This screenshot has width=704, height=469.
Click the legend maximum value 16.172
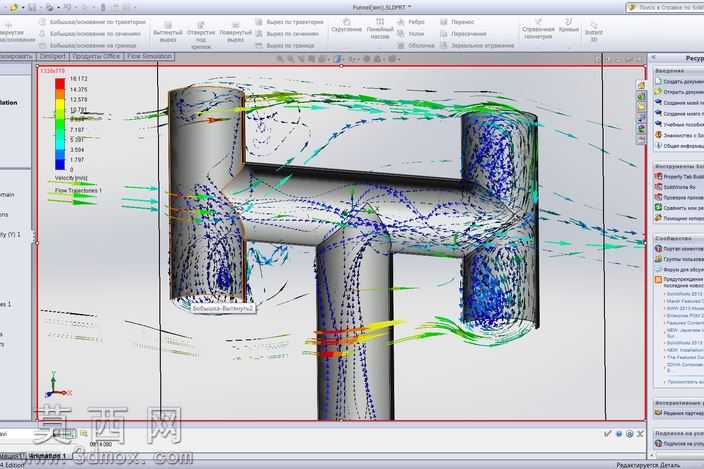[x=79, y=79]
